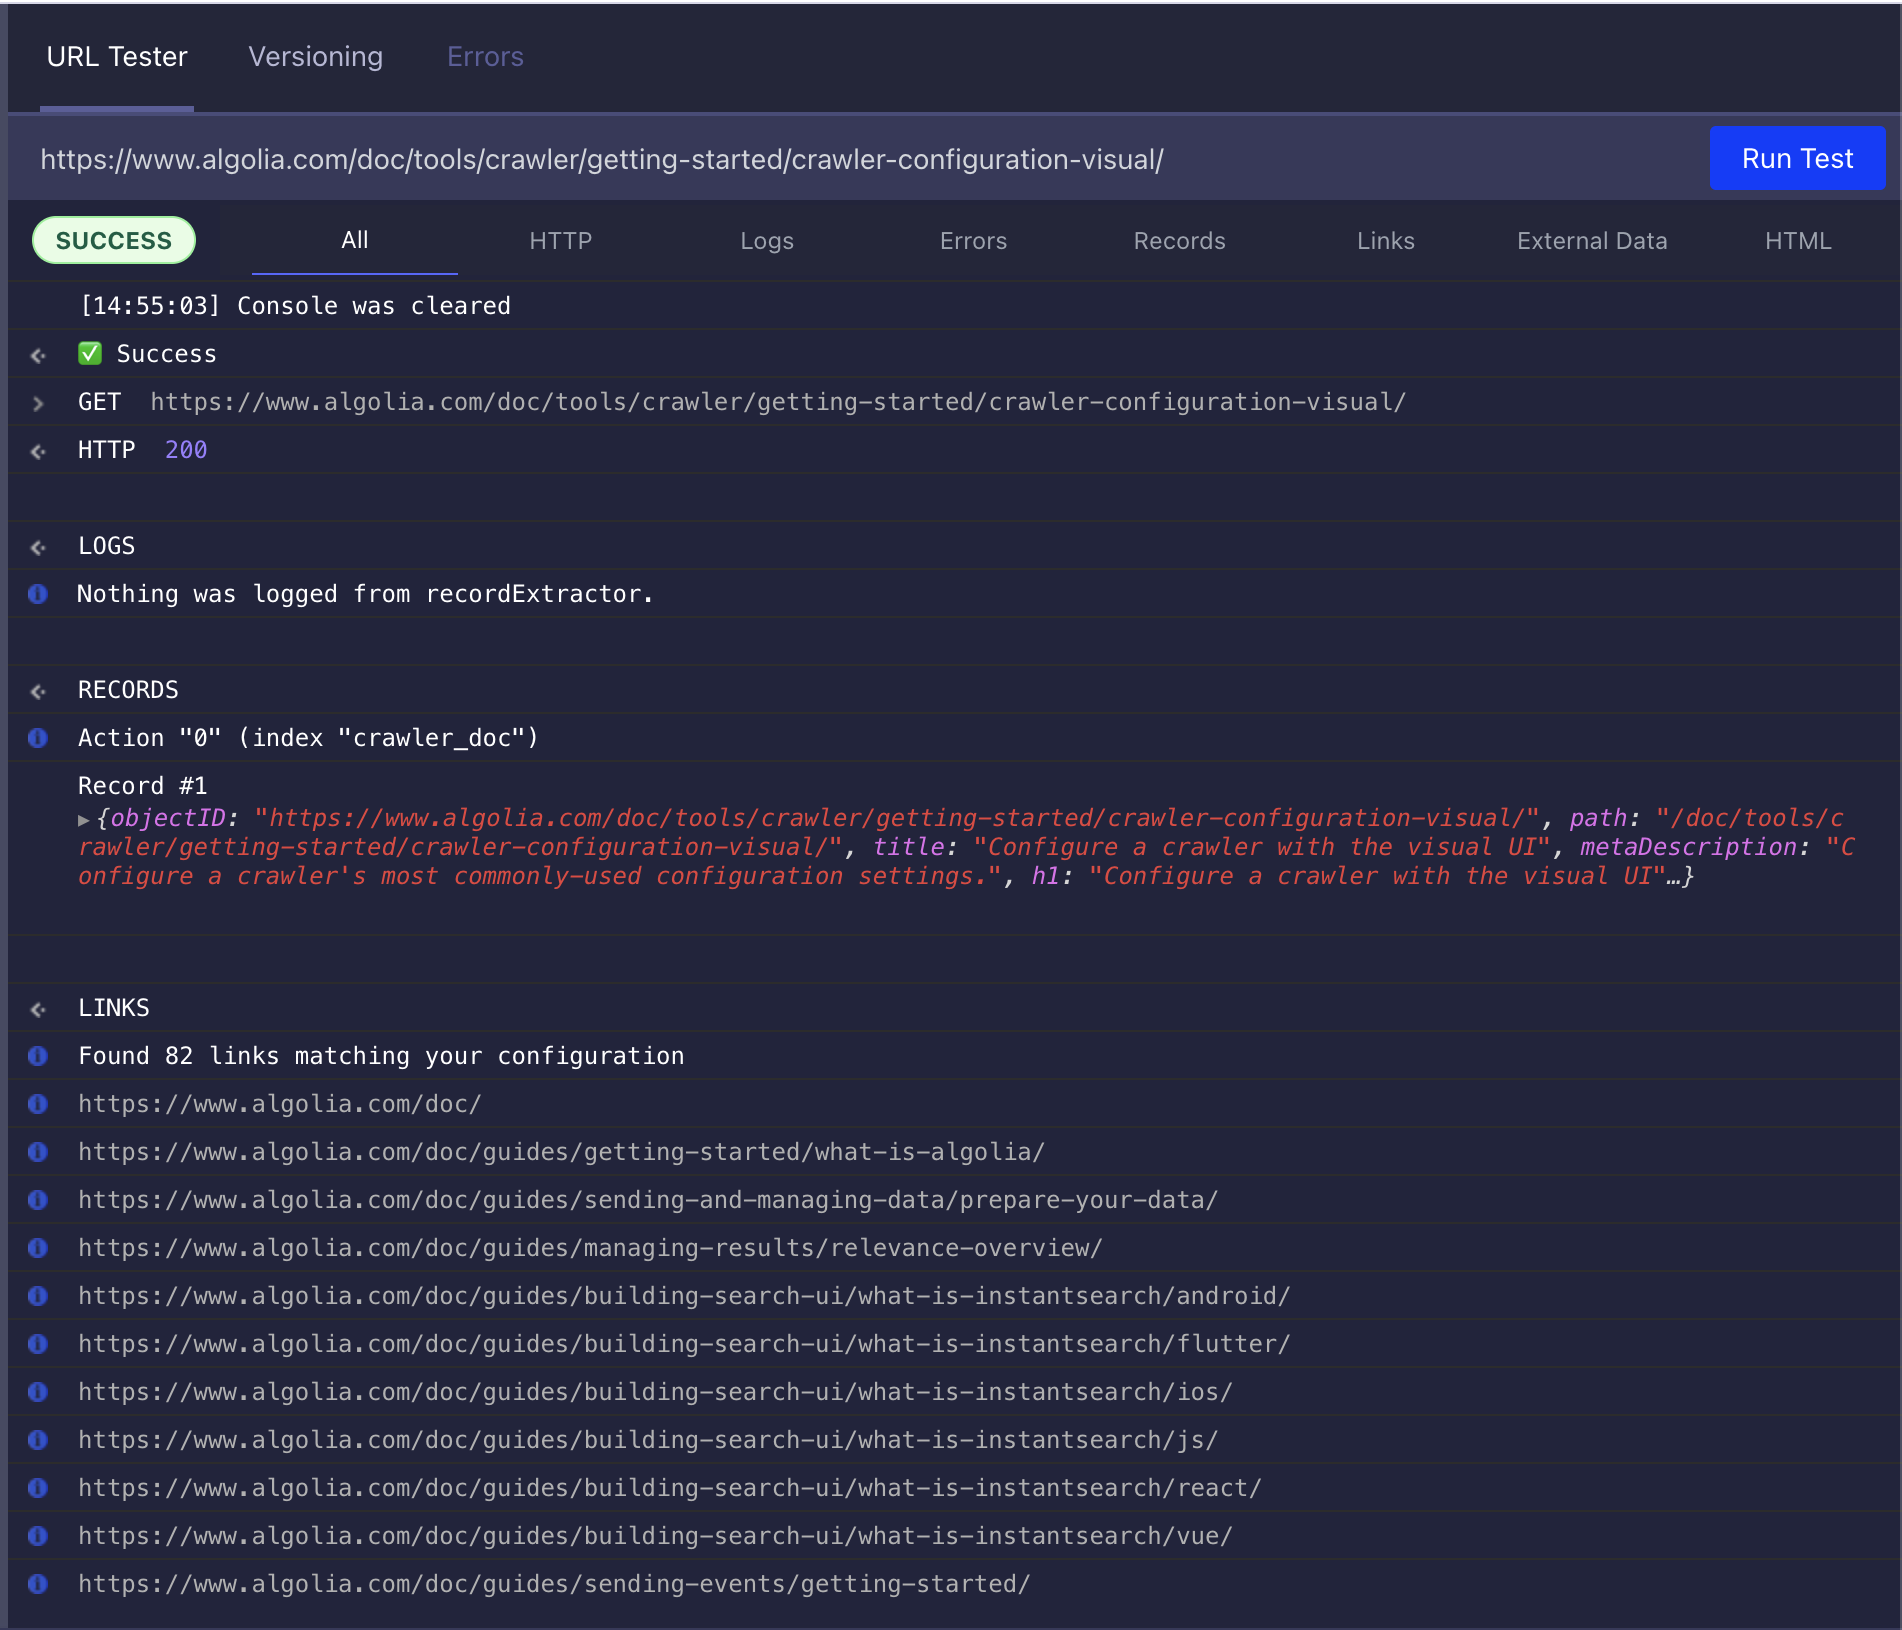Click the Run Test button
Screen dimensions: 1902x1630
[1797, 158]
